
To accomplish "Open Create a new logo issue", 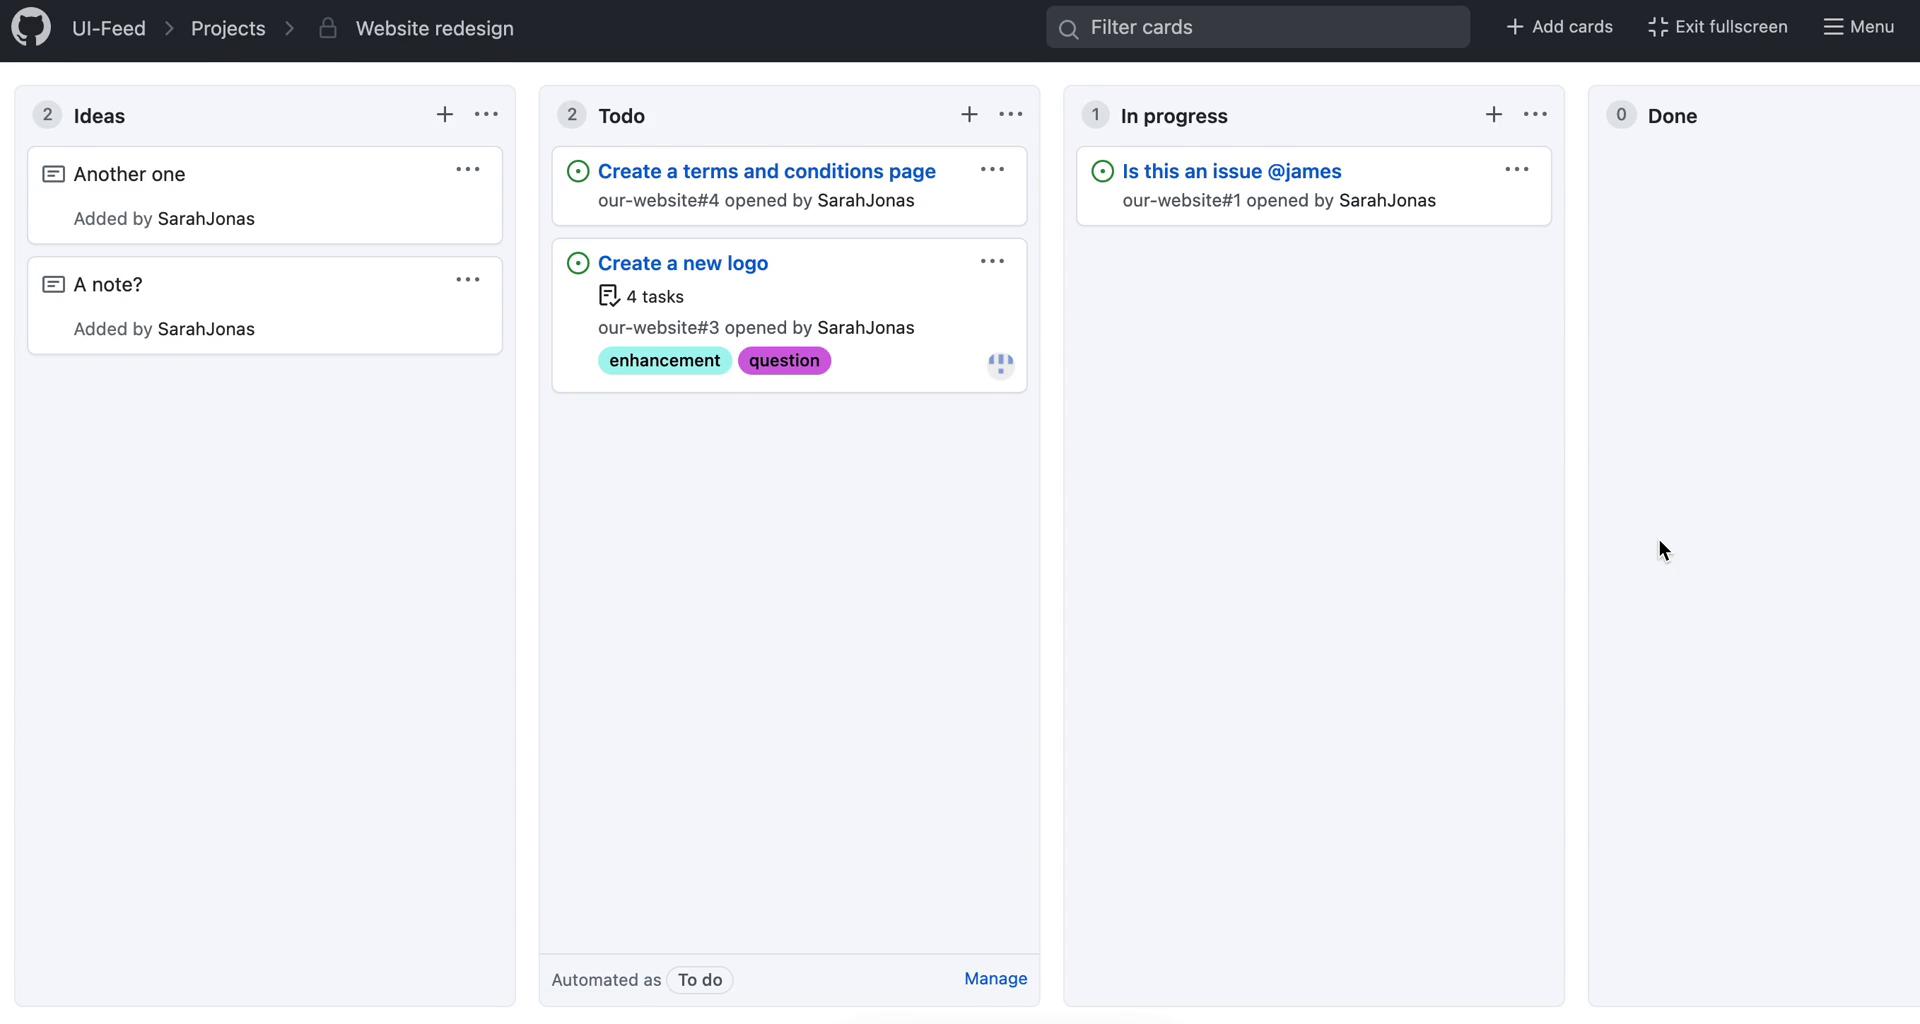I will (683, 263).
